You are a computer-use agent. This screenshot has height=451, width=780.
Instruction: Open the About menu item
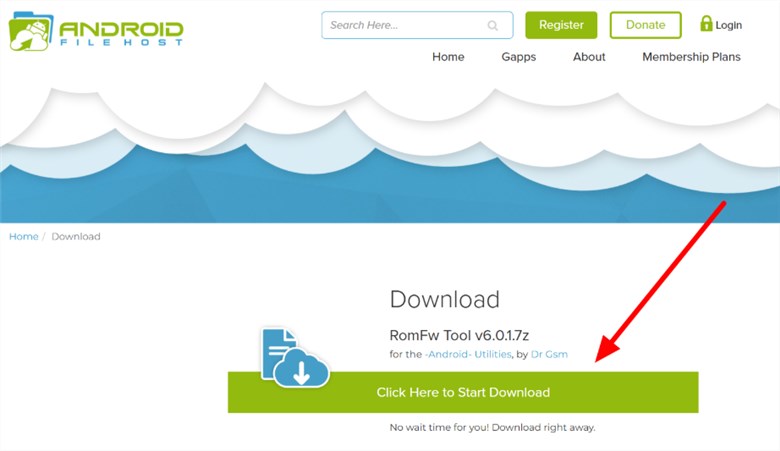(x=589, y=57)
